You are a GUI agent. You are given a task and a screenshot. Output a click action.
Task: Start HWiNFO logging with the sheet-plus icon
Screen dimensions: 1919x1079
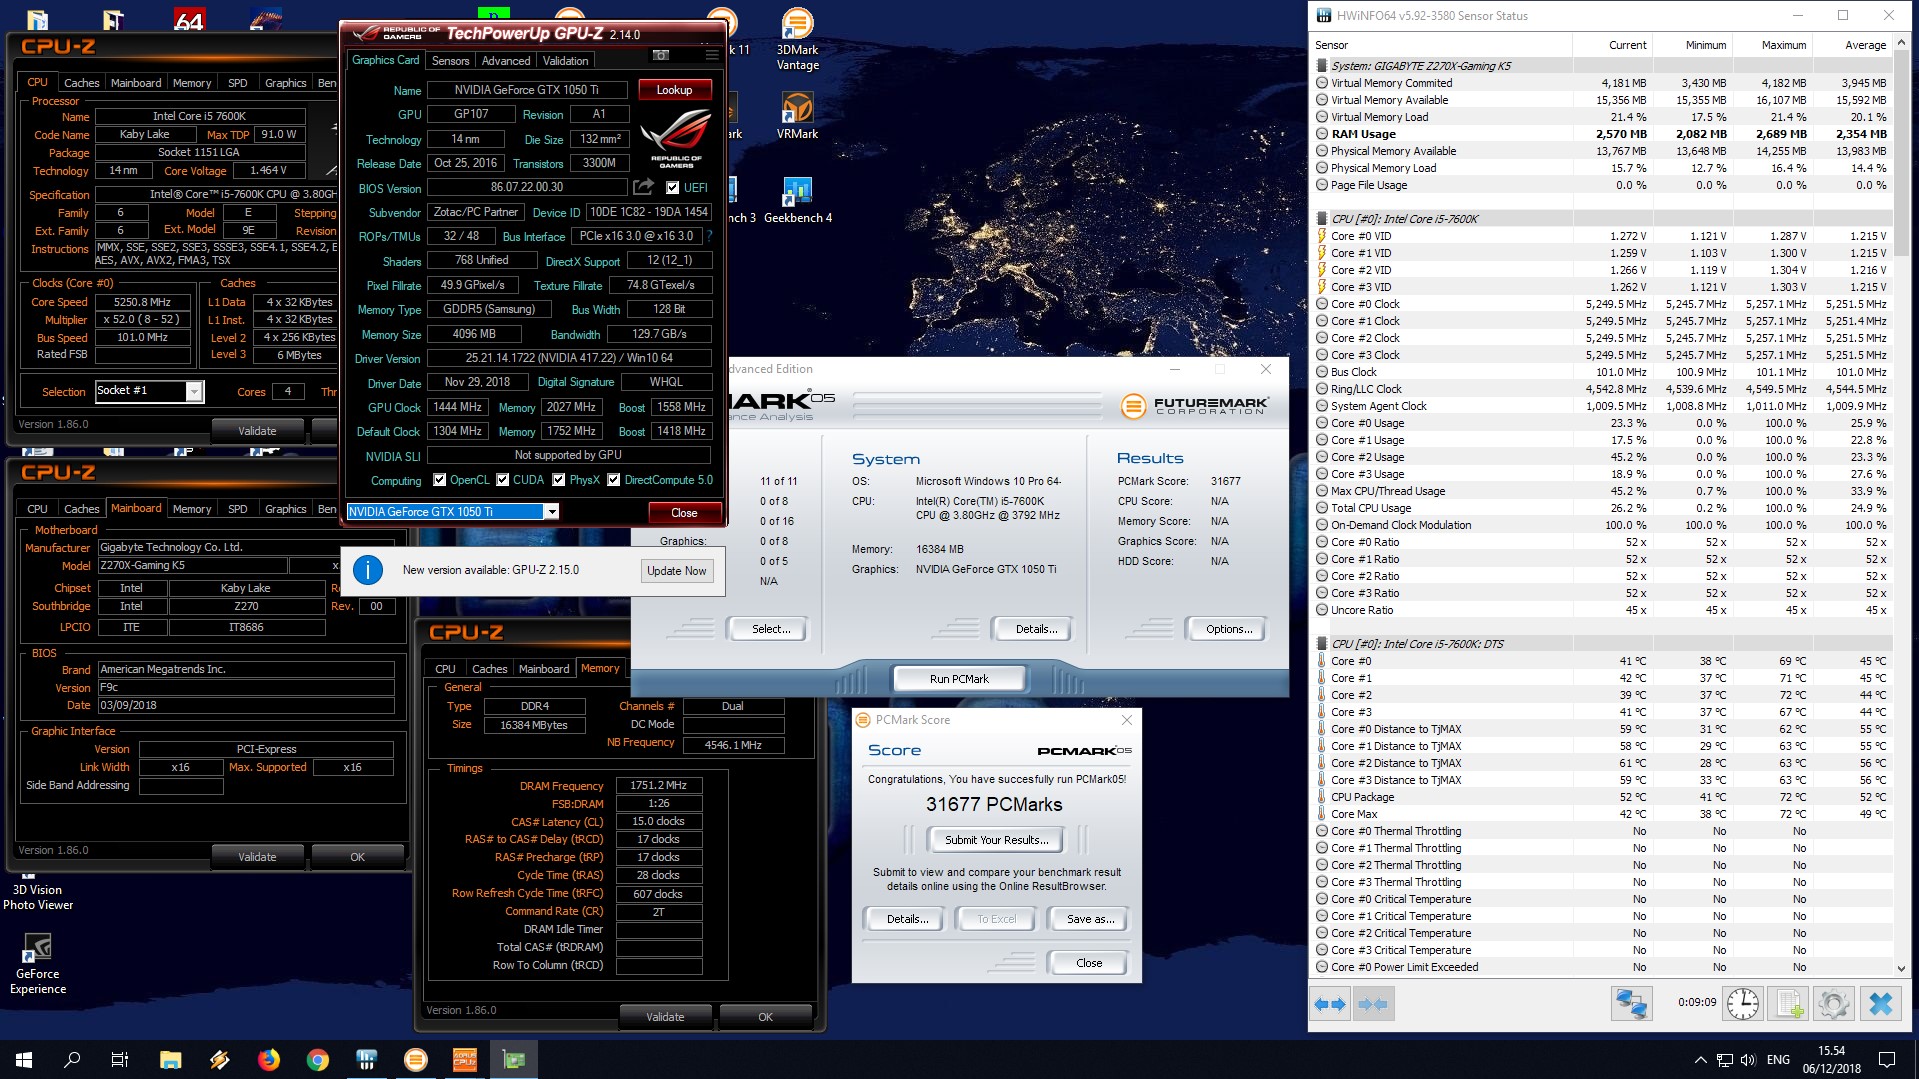[1790, 1003]
